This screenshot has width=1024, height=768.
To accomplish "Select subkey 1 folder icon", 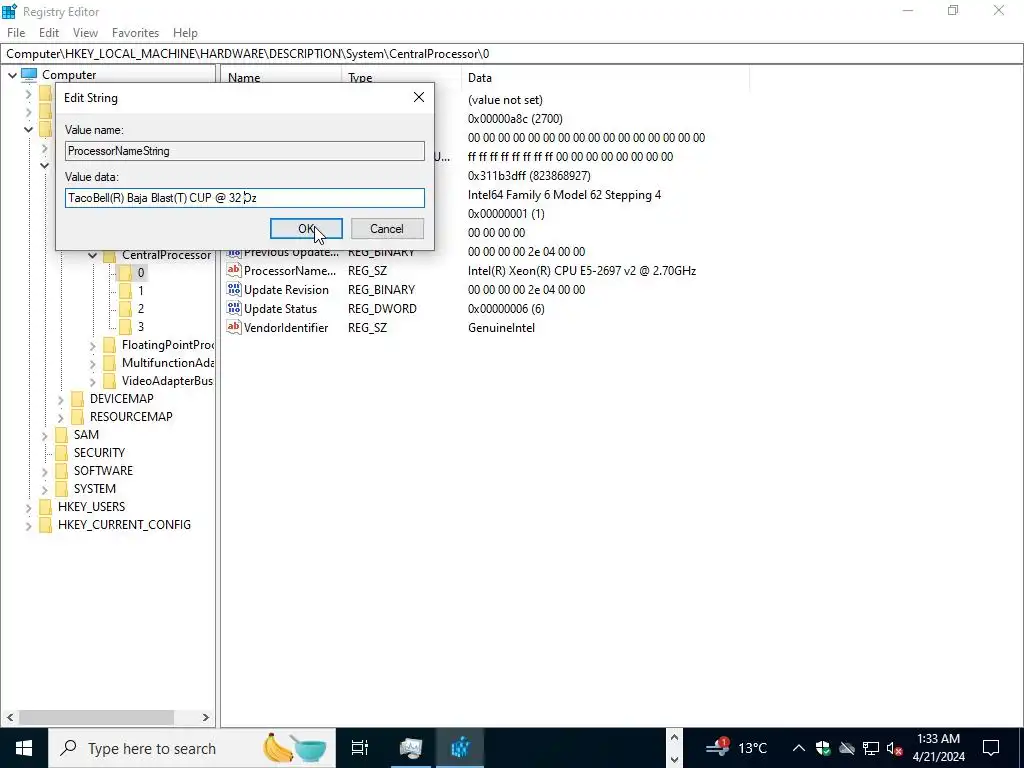I will click(125, 291).
